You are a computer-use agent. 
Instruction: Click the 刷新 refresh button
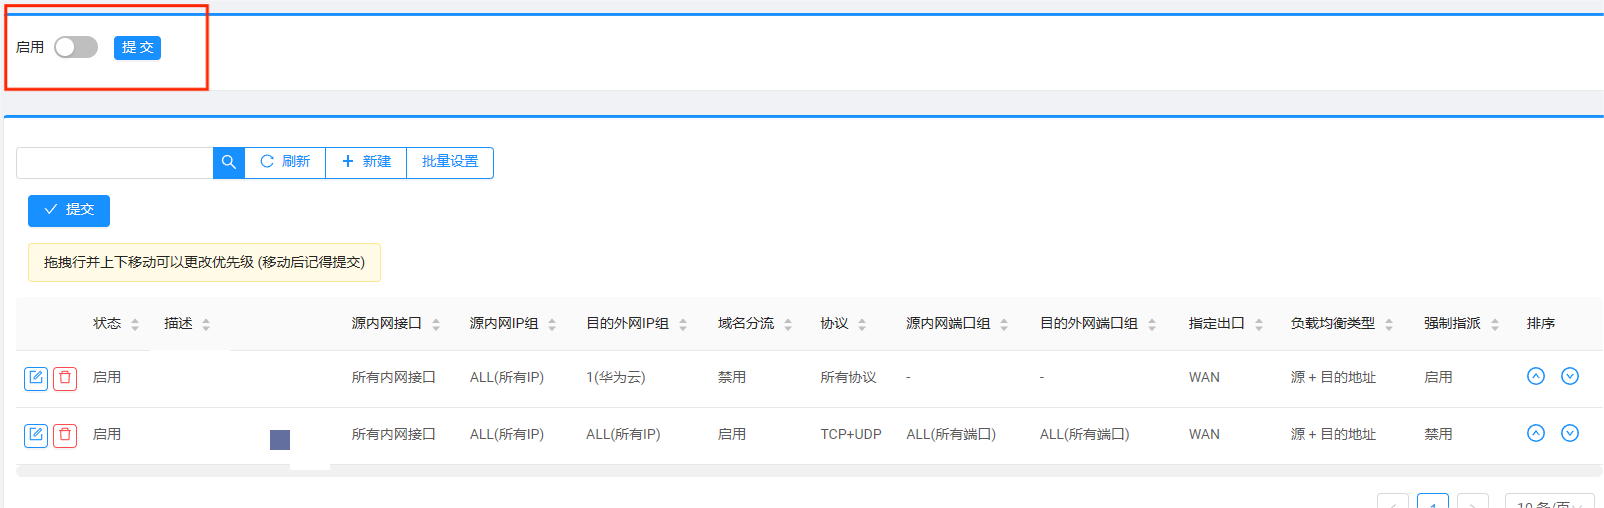click(285, 162)
